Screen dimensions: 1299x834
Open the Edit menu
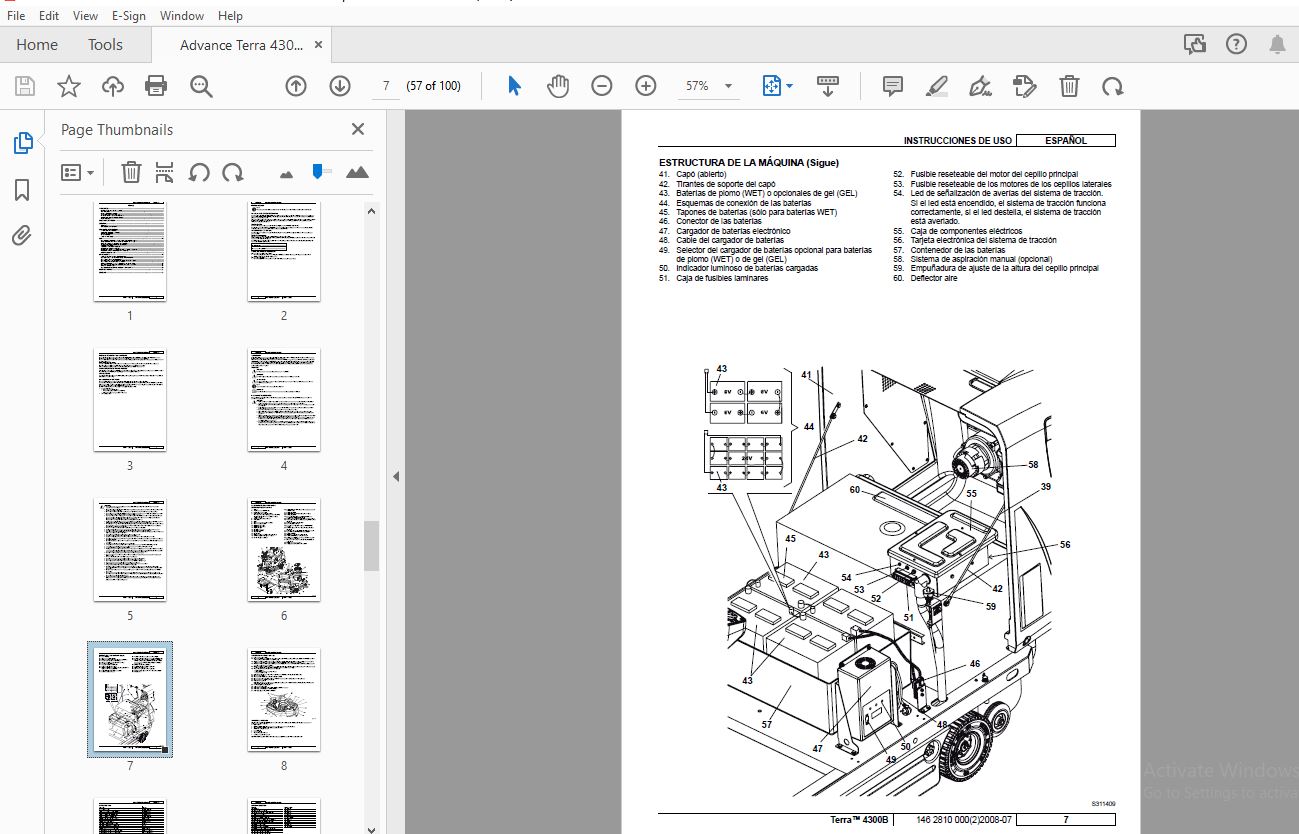click(49, 15)
